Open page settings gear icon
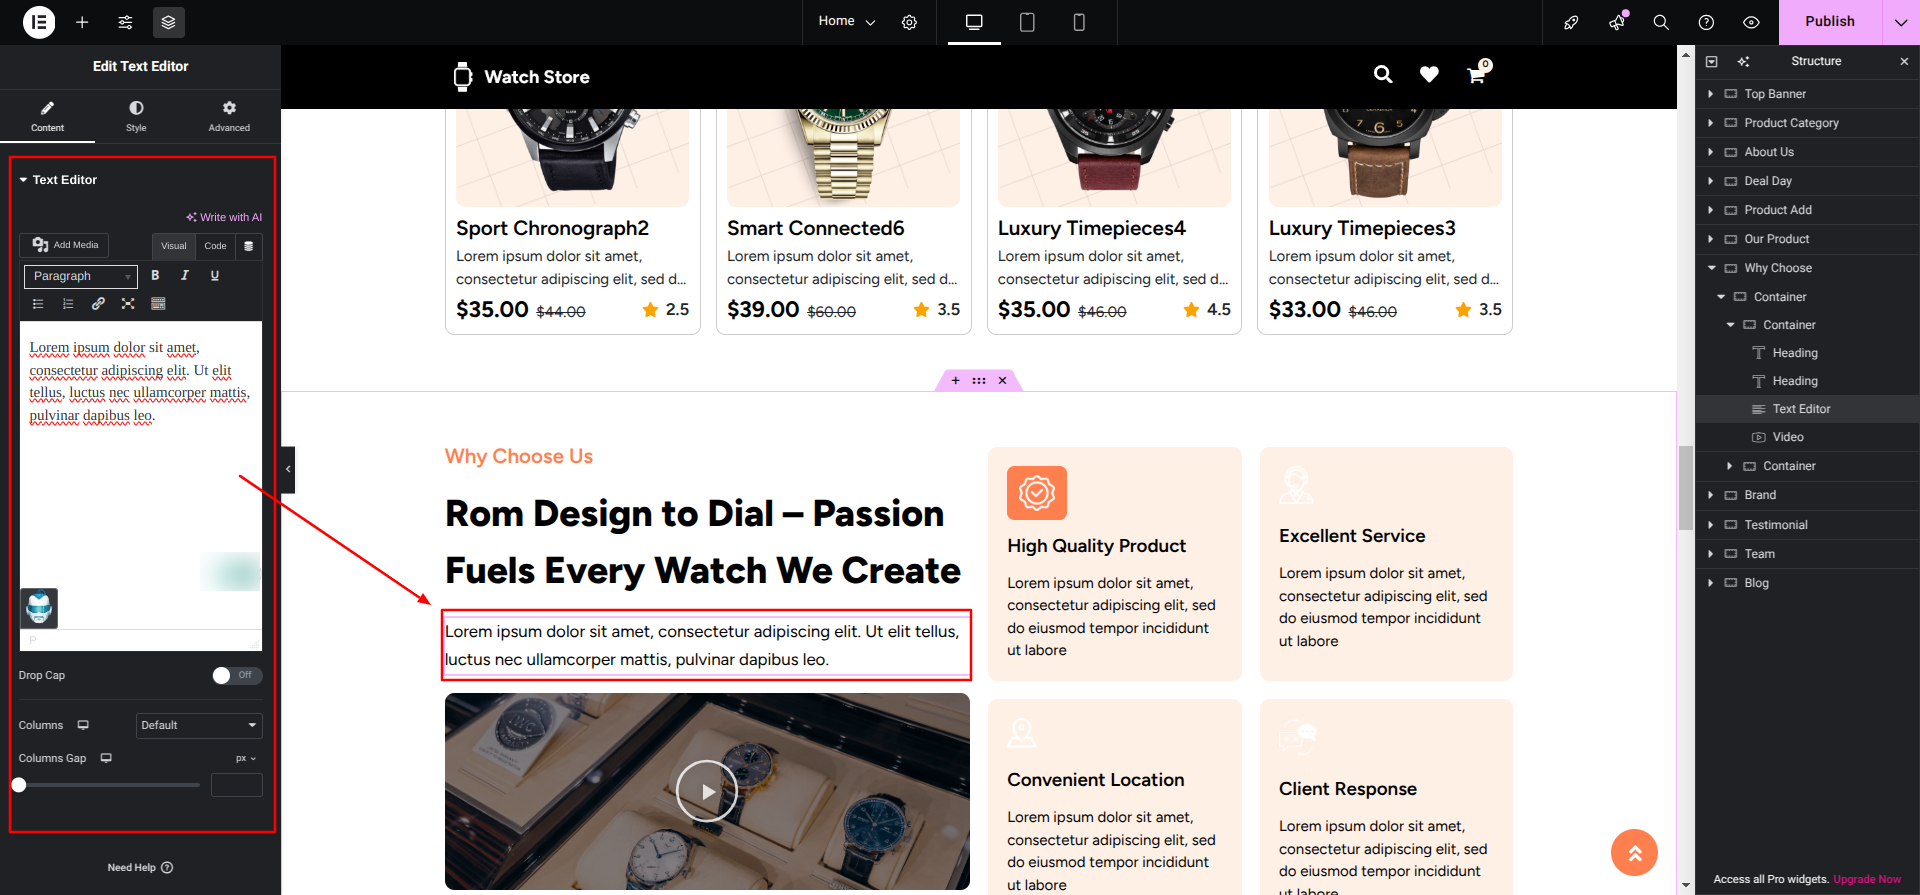Screen dimensions: 1920x895 tap(909, 22)
